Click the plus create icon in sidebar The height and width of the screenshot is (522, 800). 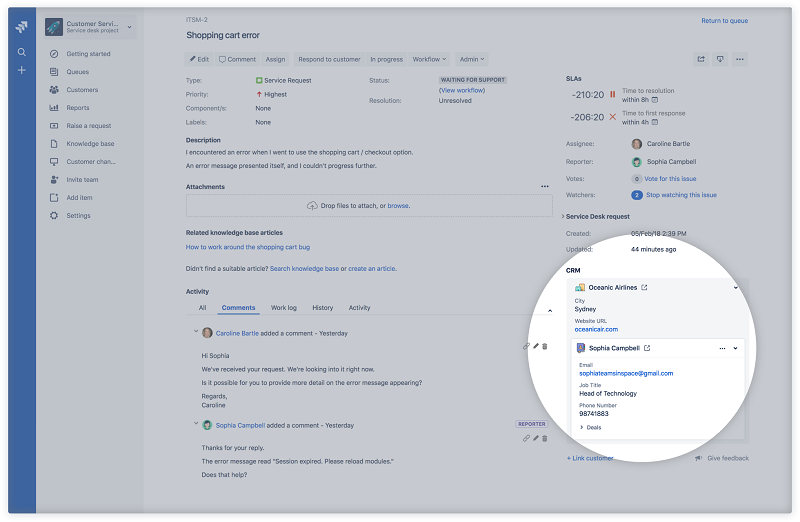tap(21, 71)
